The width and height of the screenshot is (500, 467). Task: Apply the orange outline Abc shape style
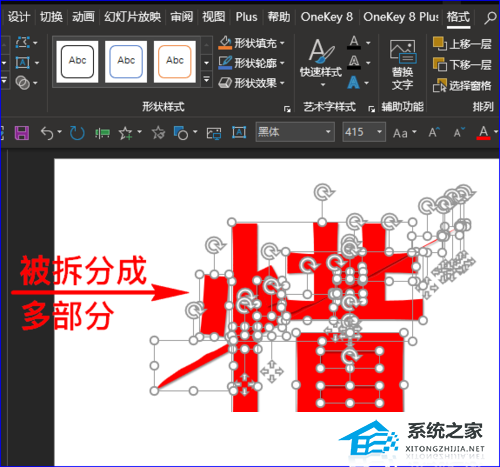175,62
